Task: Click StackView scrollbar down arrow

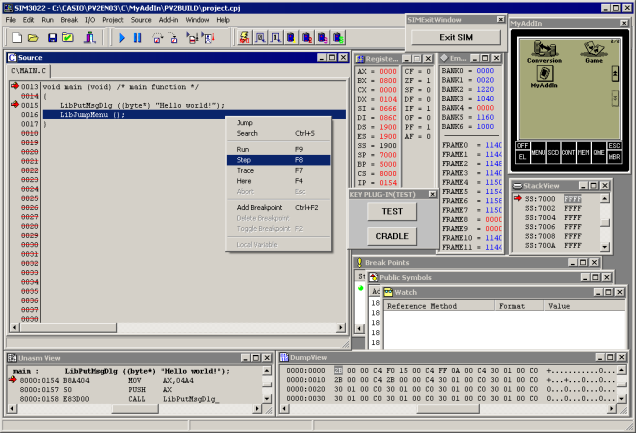Action: 605,247
